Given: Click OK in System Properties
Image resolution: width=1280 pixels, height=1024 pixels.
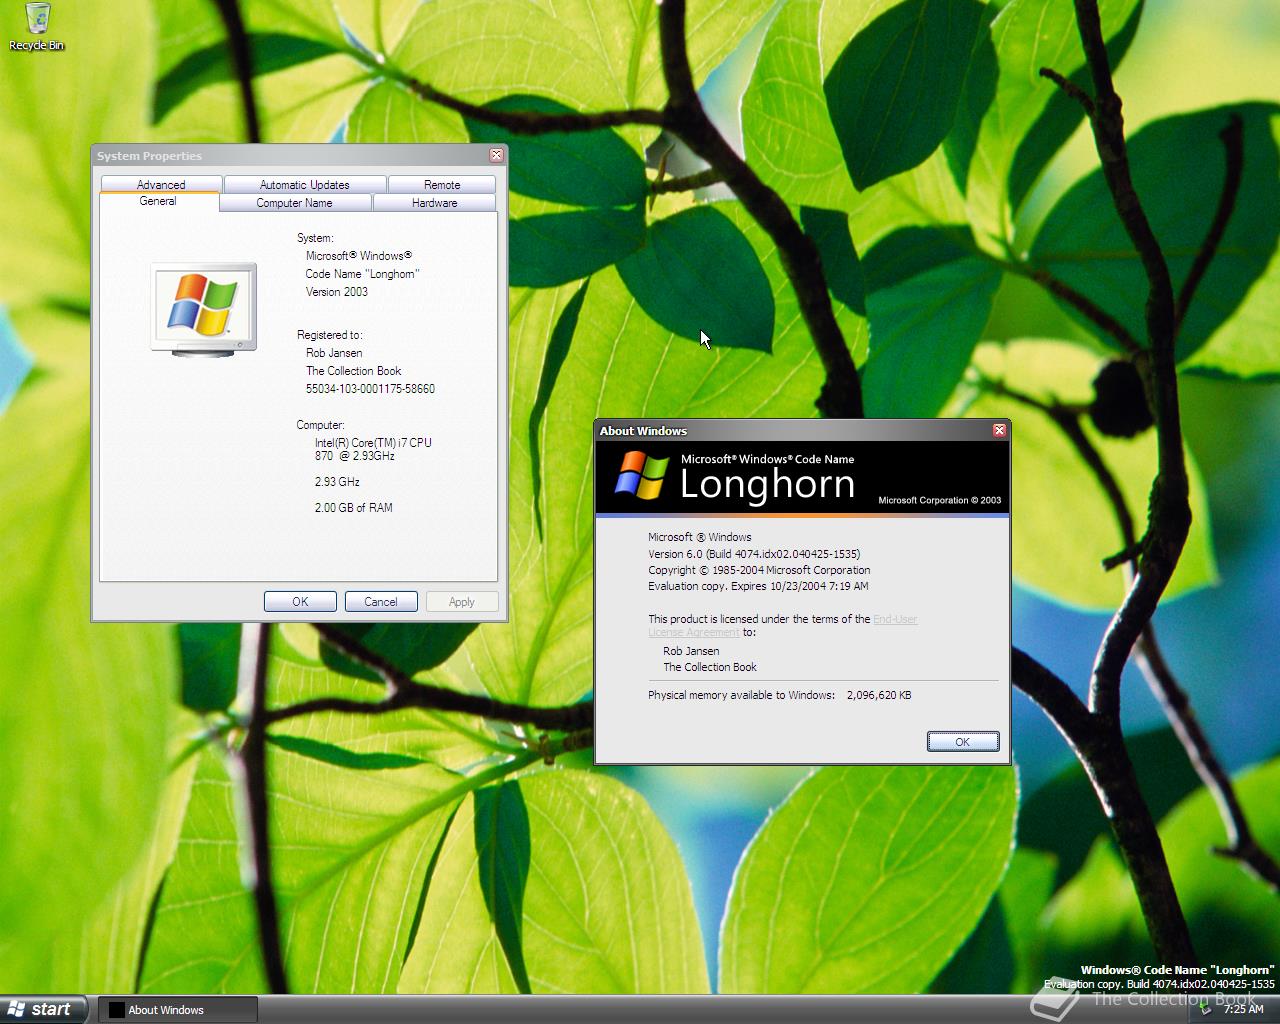Looking at the screenshot, I should [x=300, y=601].
